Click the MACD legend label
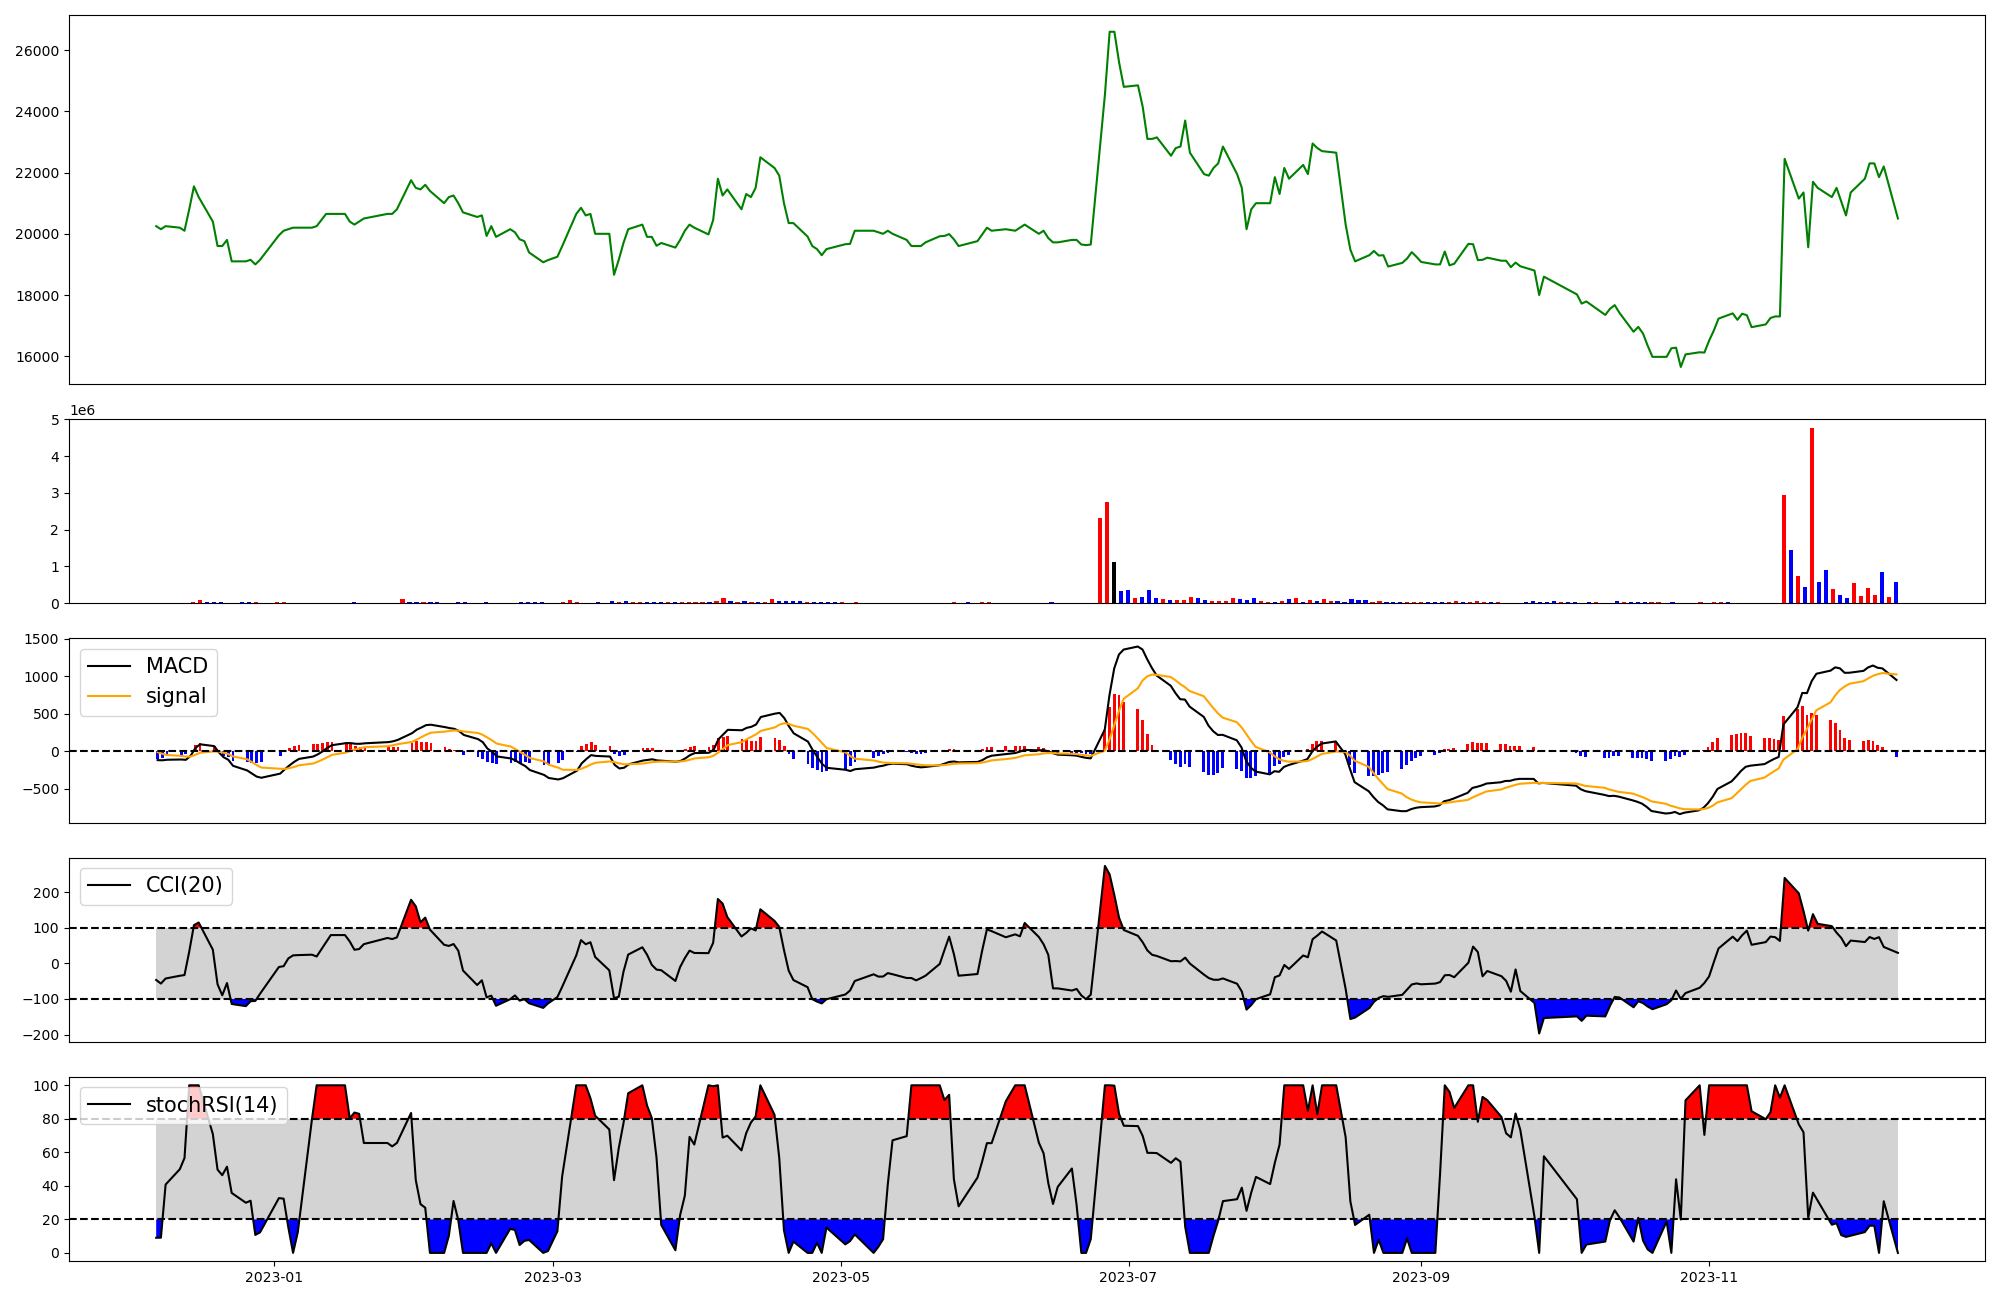Screen dimensions: 2000x1300 point(176,666)
